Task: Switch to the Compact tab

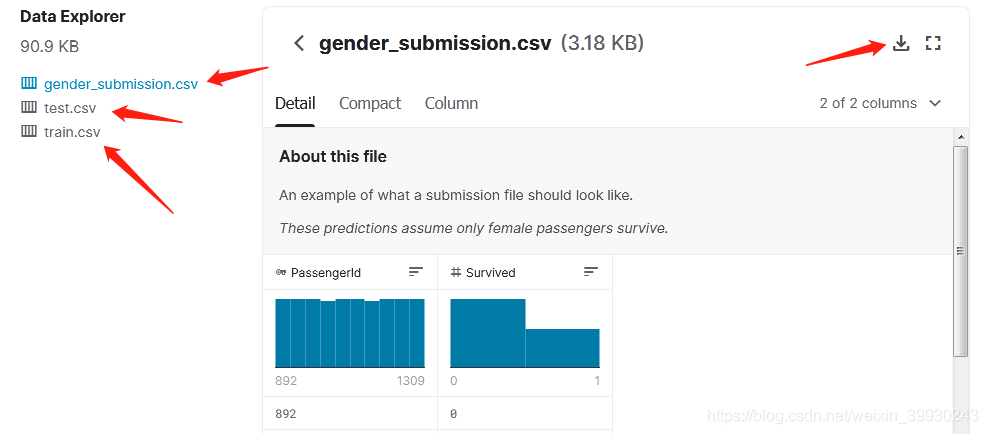Action: (x=370, y=103)
